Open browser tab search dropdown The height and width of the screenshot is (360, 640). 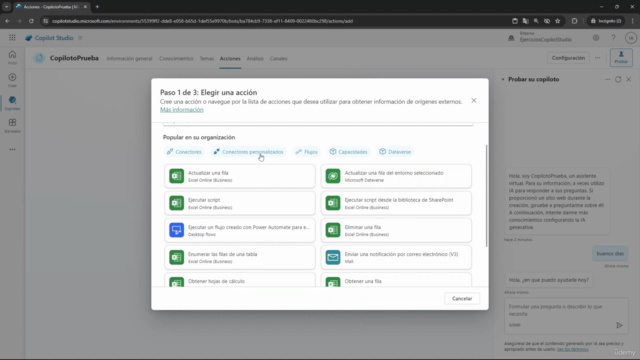[7, 7]
